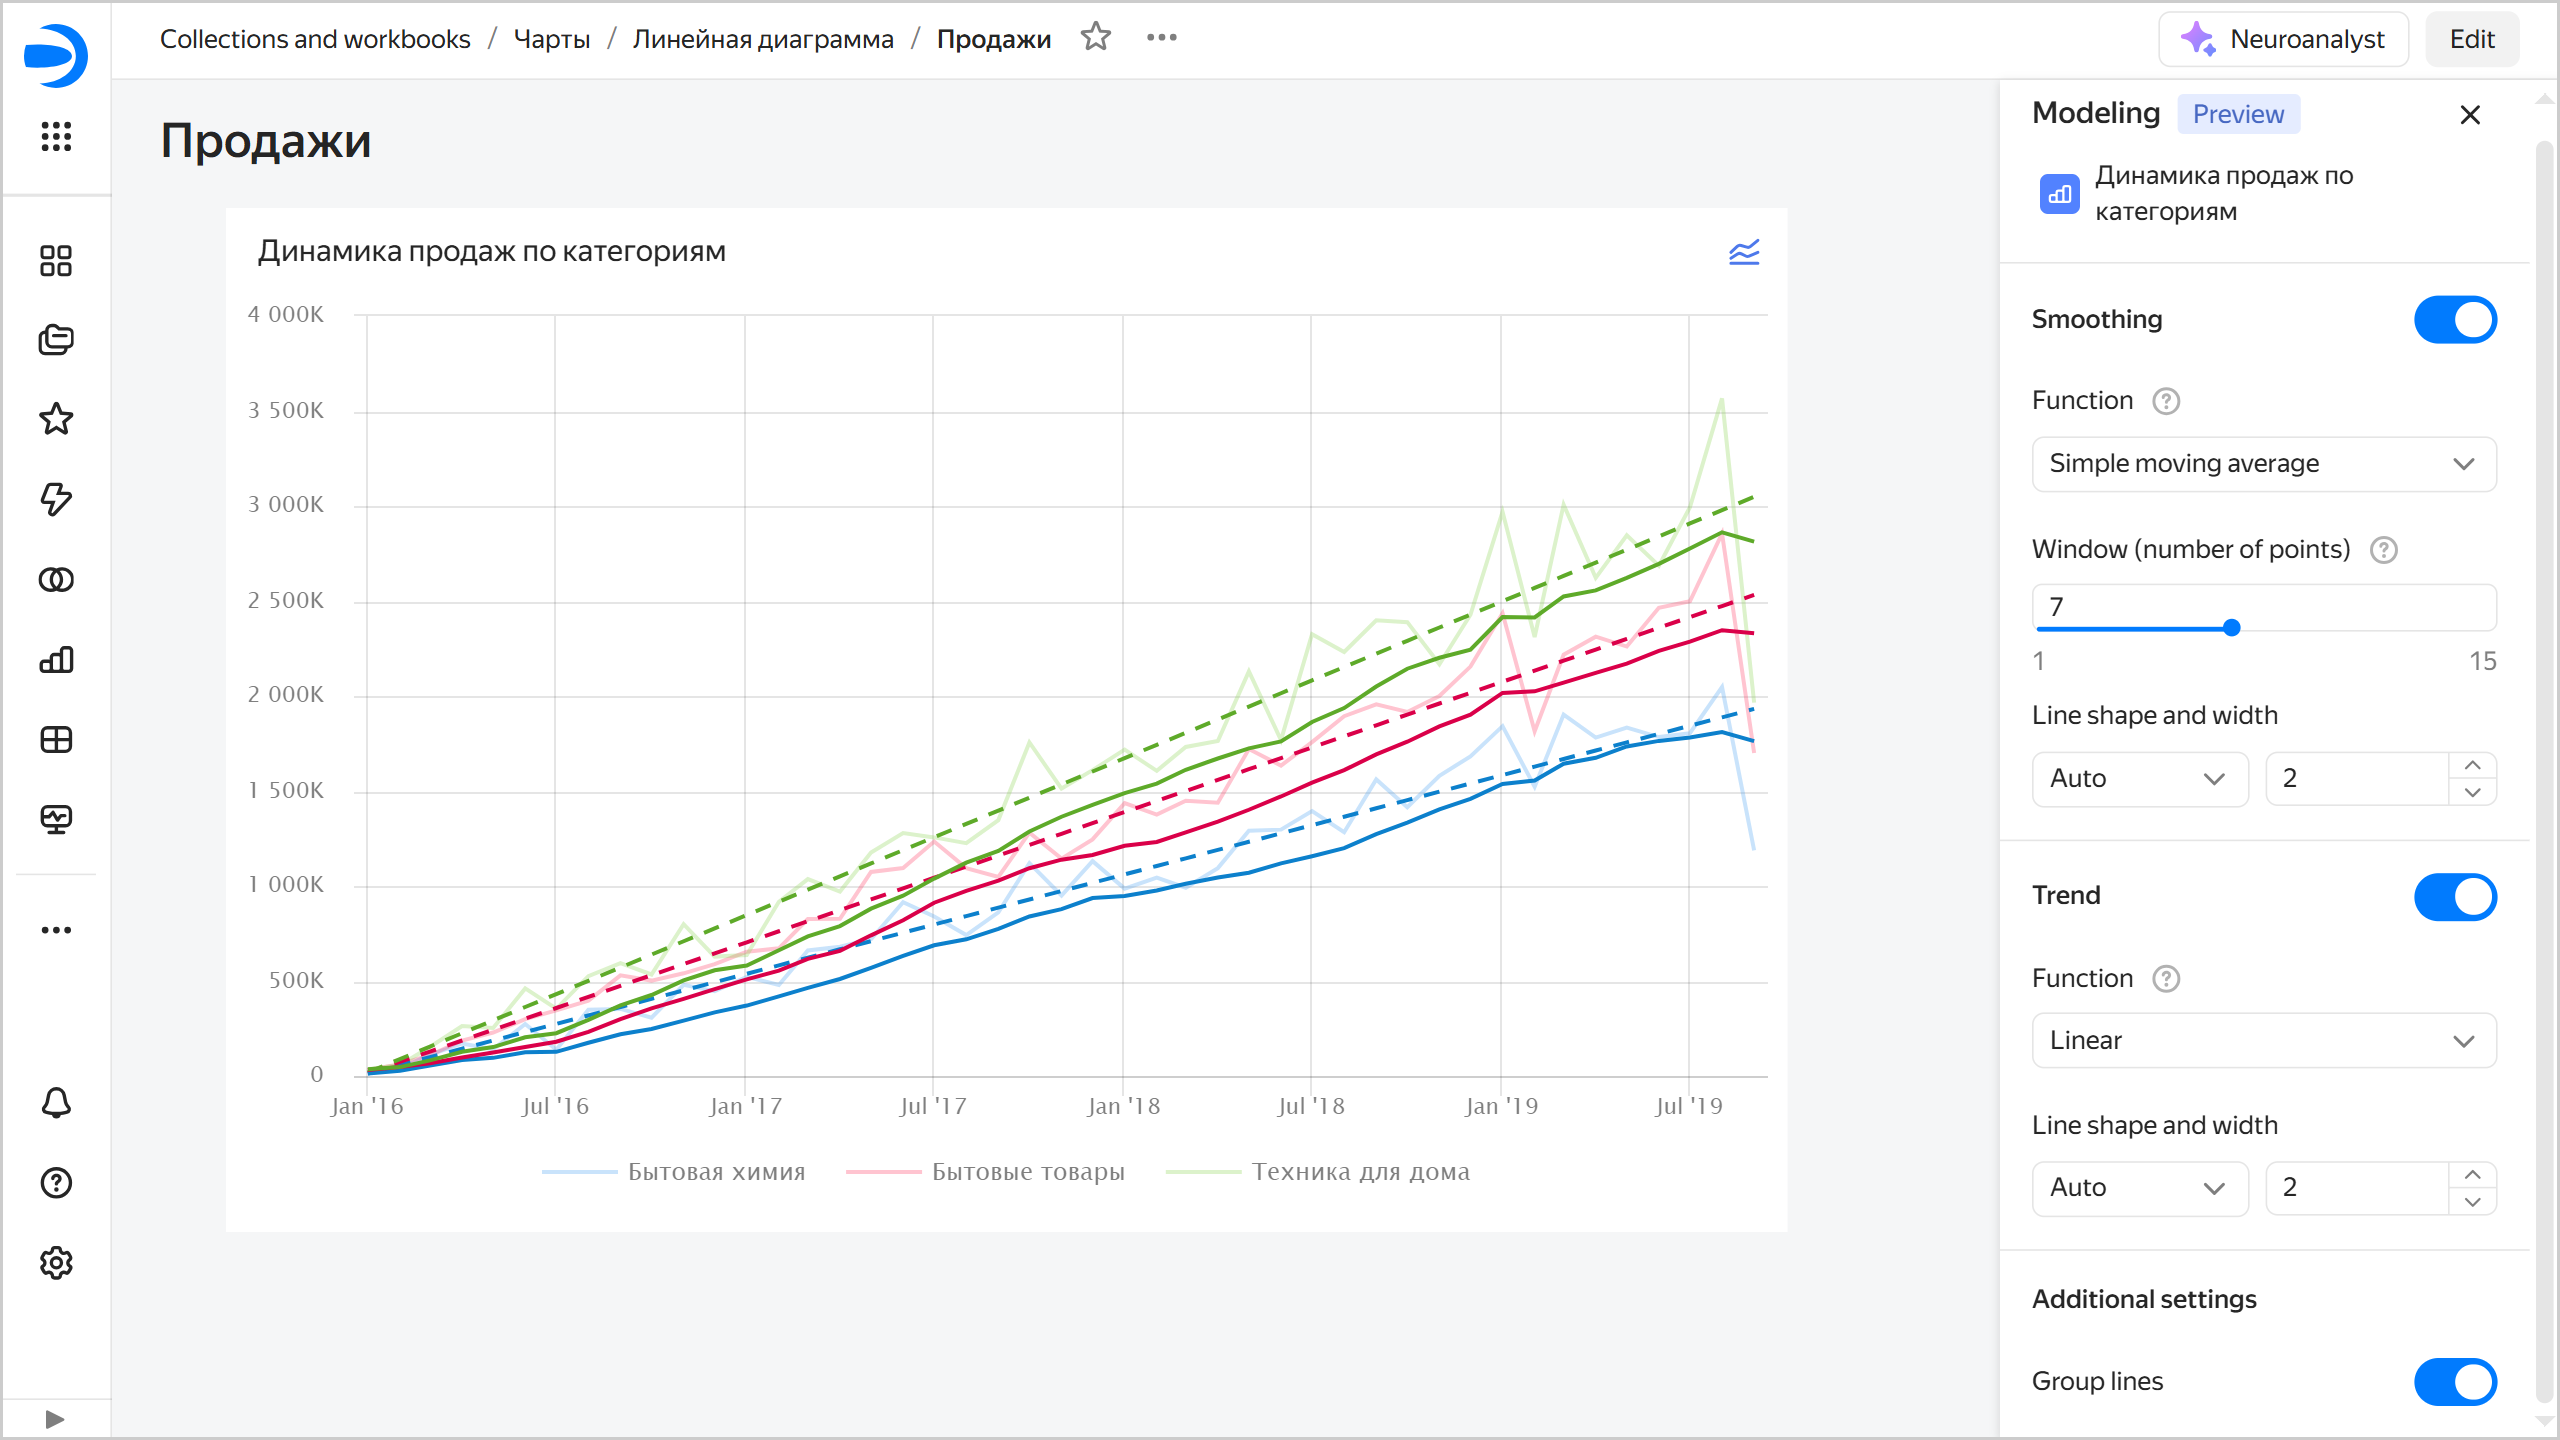This screenshot has width=2560, height=1440.
Task: Expand the Linear trend function dropdown
Action: coord(2263,1041)
